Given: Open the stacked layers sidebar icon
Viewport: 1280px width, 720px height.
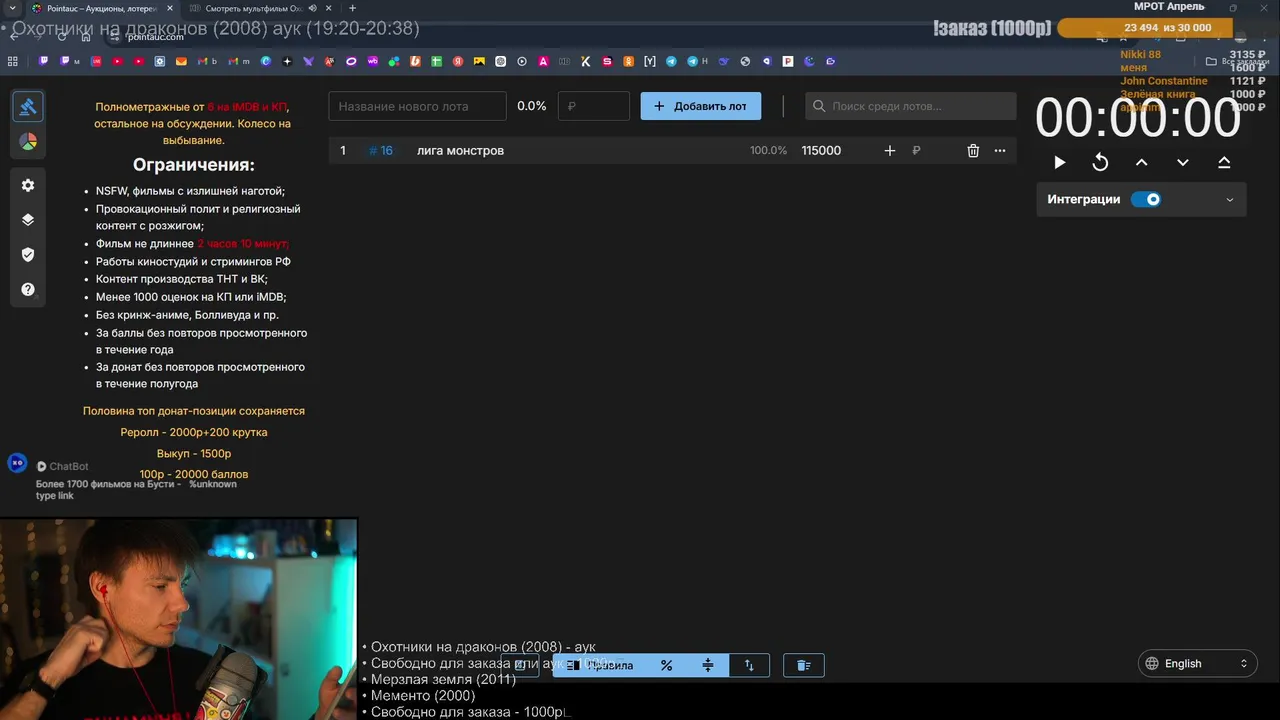Looking at the screenshot, I should 28,220.
